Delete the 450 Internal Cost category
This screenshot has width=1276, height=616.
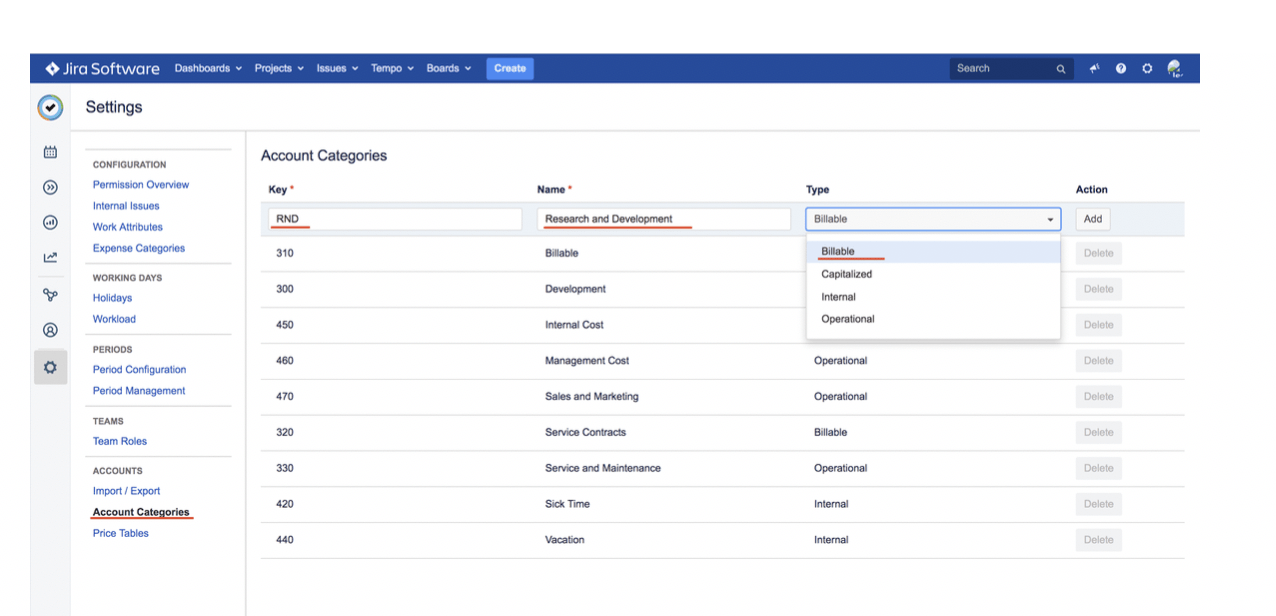point(1098,325)
